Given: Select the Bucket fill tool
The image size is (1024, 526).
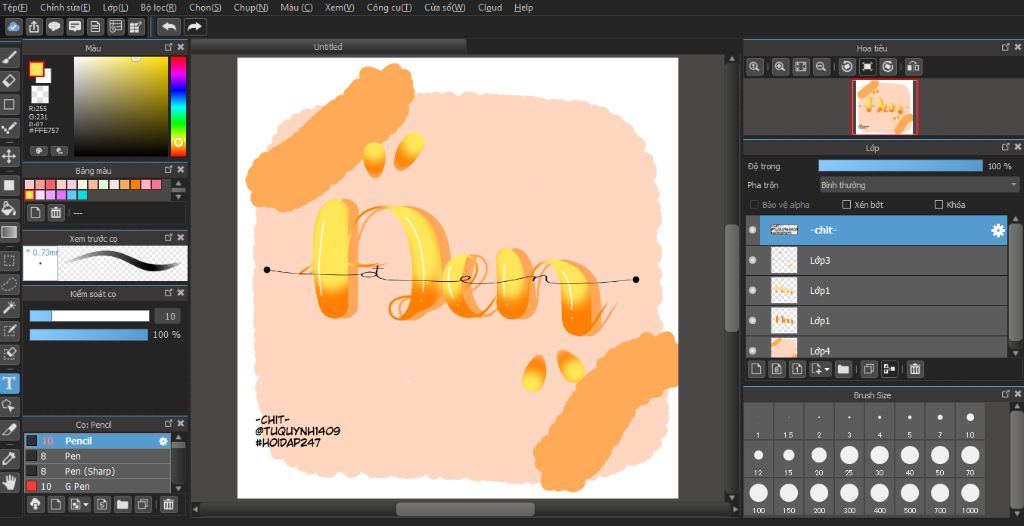Looking at the screenshot, I should click(9, 208).
